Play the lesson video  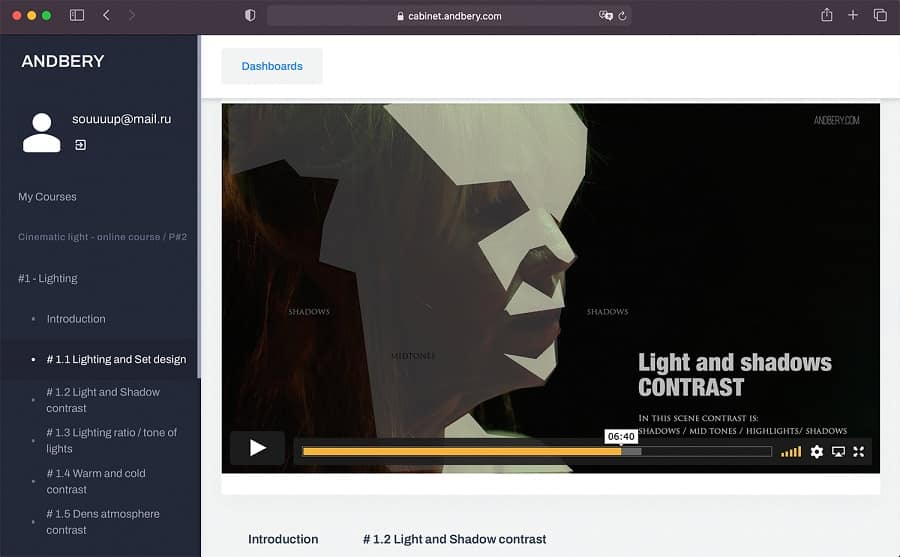click(x=258, y=448)
